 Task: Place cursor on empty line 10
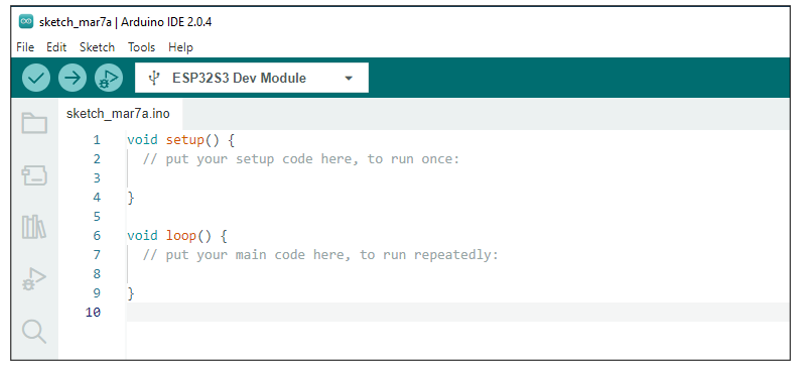tap(457, 312)
